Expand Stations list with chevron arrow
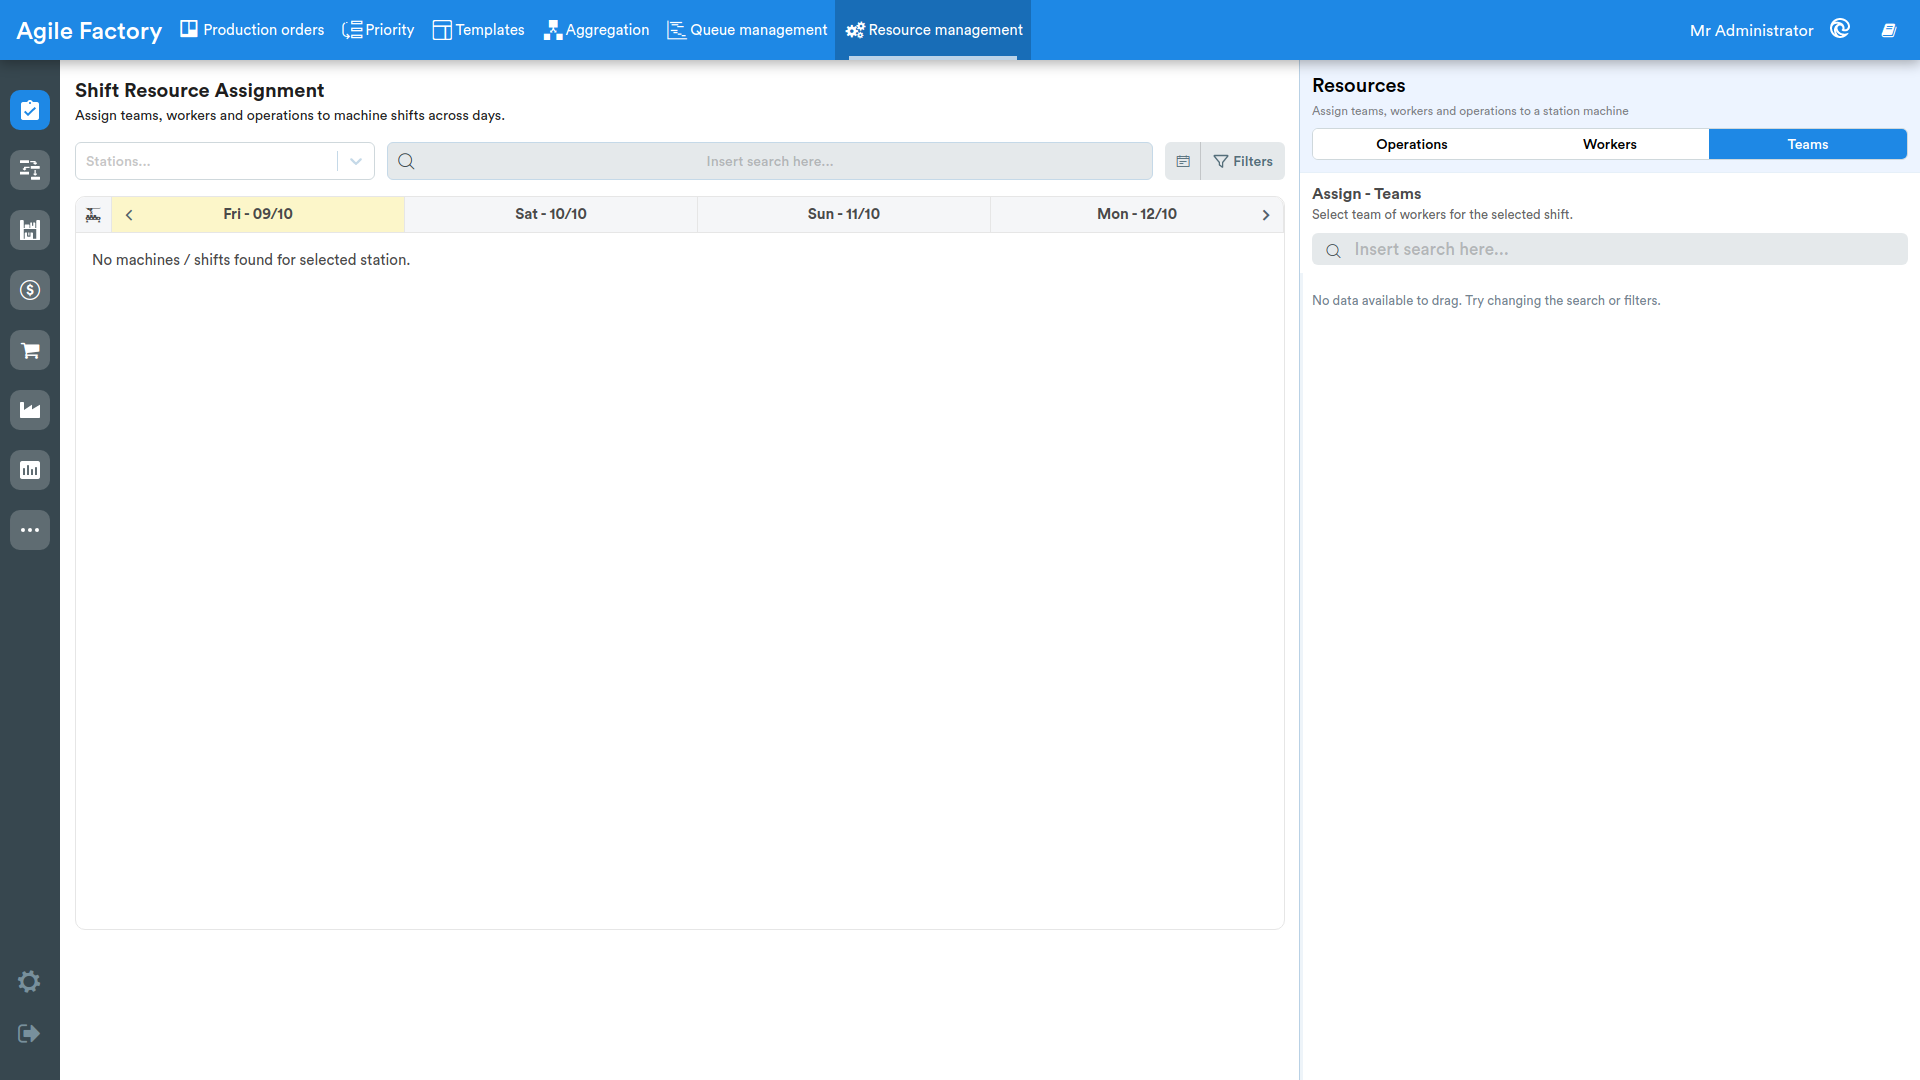The image size is (1920, 1080). pyautogui.click(x=356, y=161)
